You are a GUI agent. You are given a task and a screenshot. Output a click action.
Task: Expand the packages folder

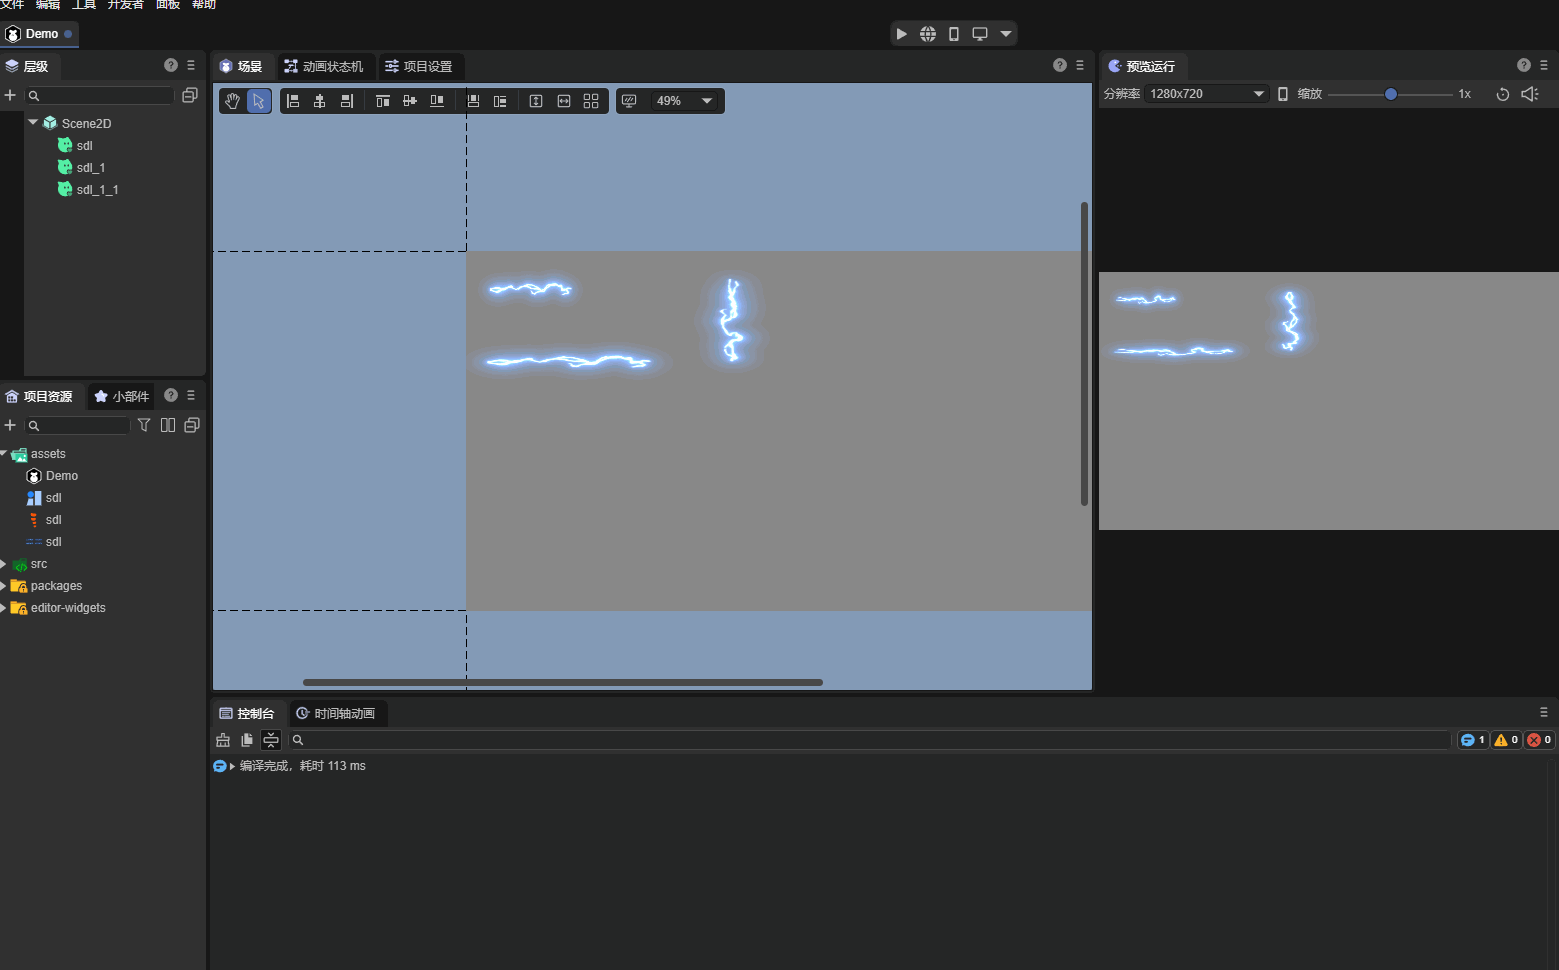tap(4, 586)
